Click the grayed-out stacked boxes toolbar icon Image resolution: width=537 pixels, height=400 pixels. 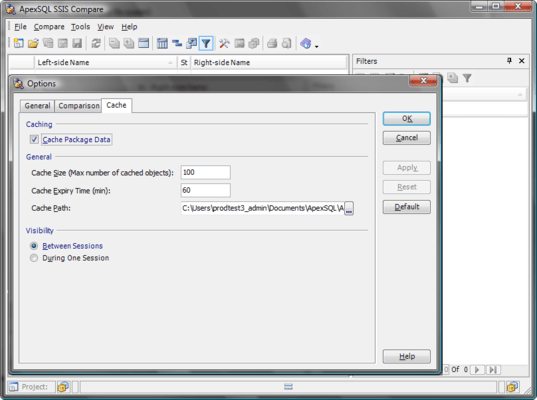[254, 43]
